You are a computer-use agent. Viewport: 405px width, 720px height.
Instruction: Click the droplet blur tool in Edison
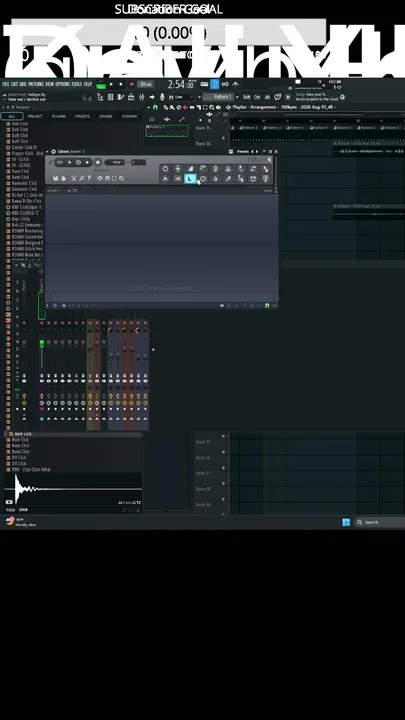215,179
